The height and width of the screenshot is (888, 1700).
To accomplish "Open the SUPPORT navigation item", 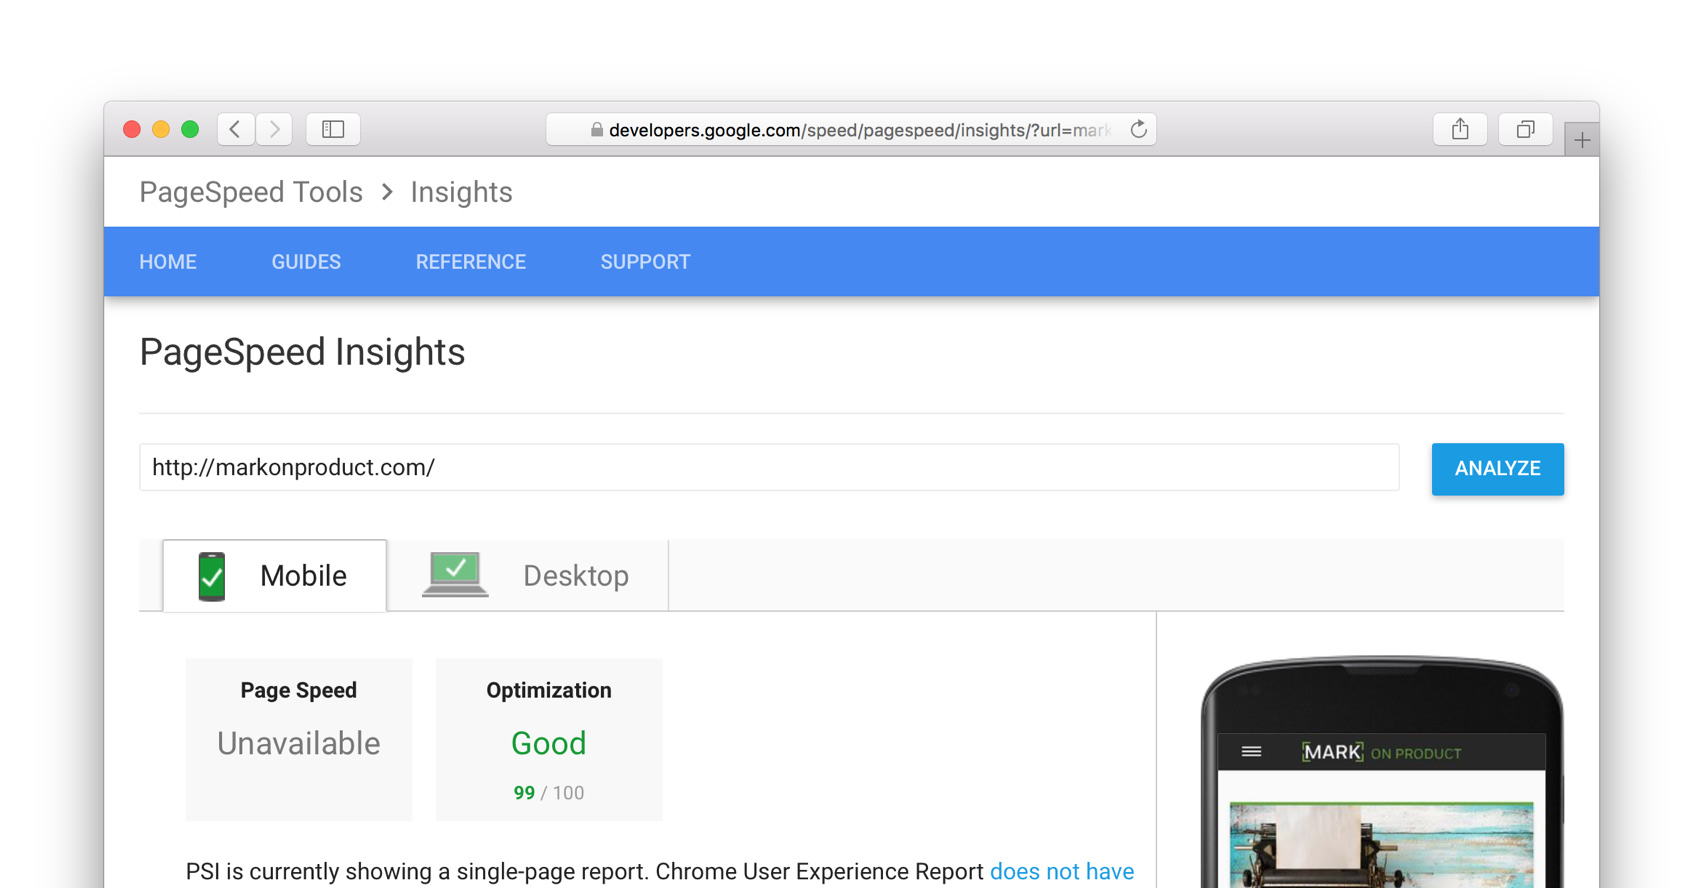I will tap(645, 262).
